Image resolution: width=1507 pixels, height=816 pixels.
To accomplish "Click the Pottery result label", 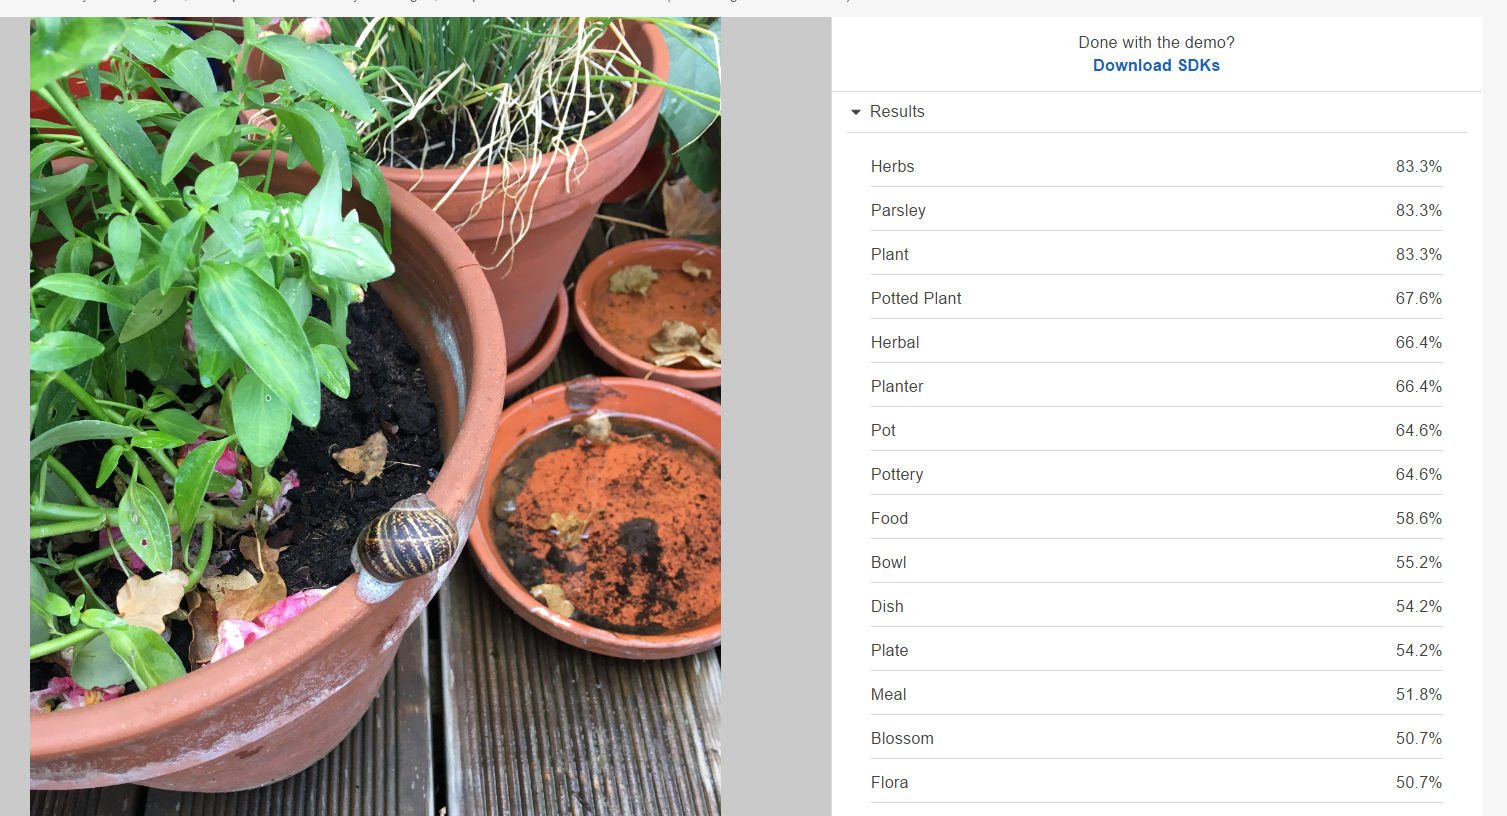I will pos(897,474).
